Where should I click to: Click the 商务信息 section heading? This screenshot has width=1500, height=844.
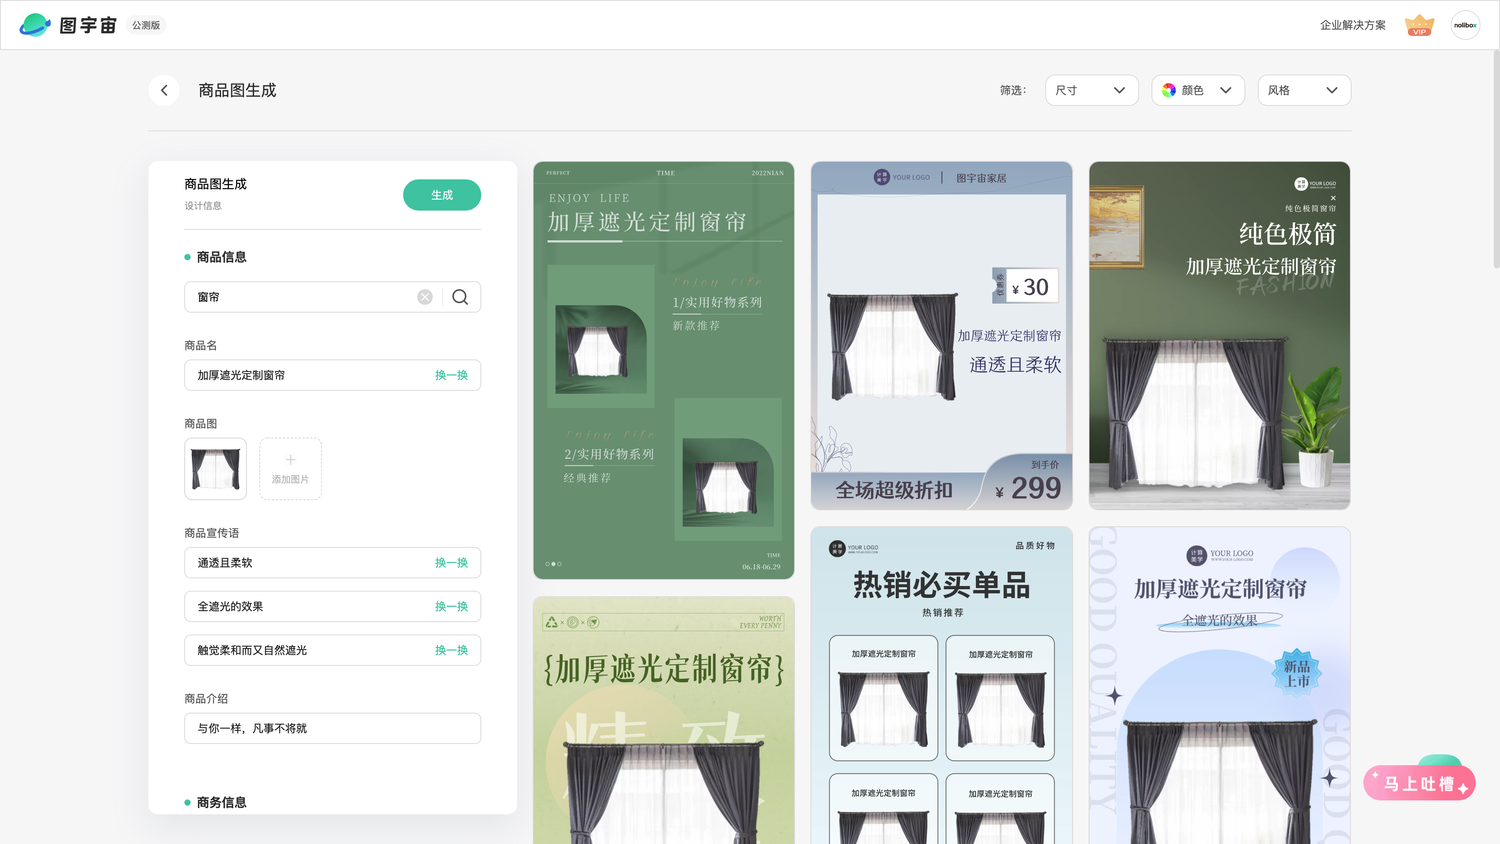coord(221,802)
